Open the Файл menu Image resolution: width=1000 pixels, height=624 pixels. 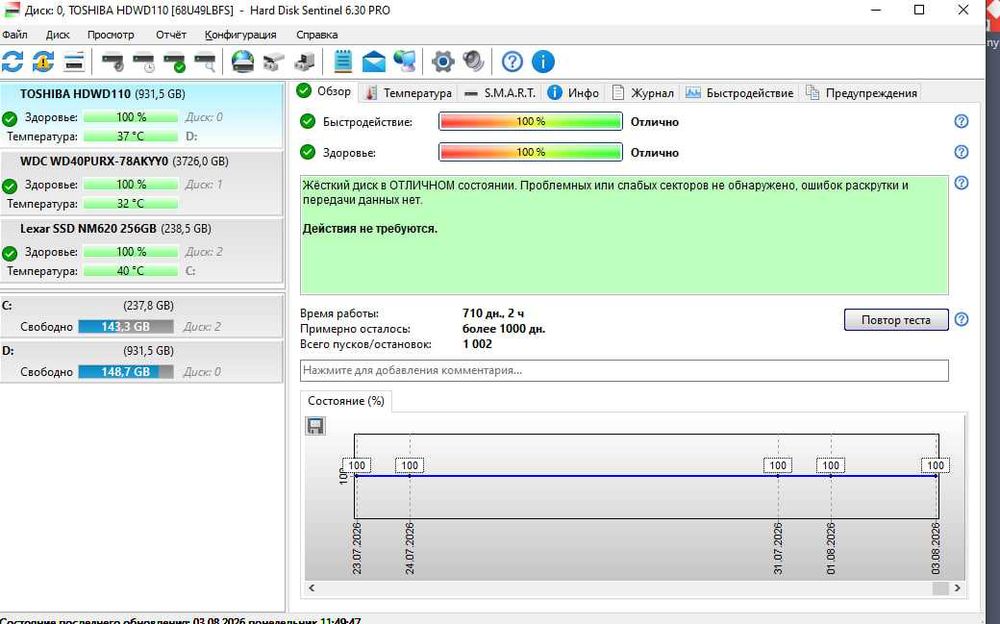pyautogui.click(x=15, y=34)
